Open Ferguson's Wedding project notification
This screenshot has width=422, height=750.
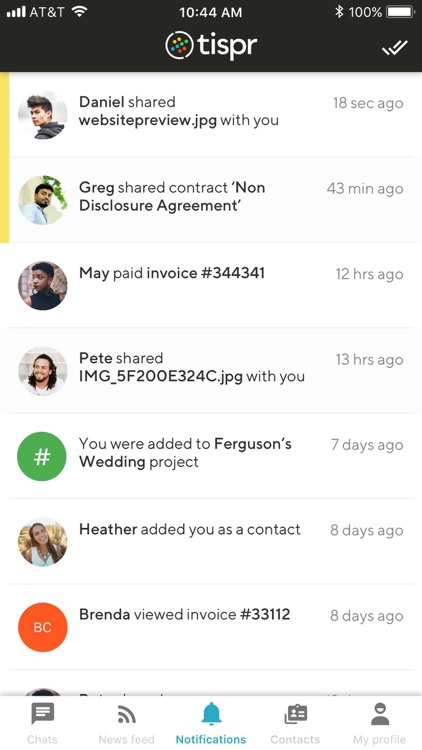215,456
